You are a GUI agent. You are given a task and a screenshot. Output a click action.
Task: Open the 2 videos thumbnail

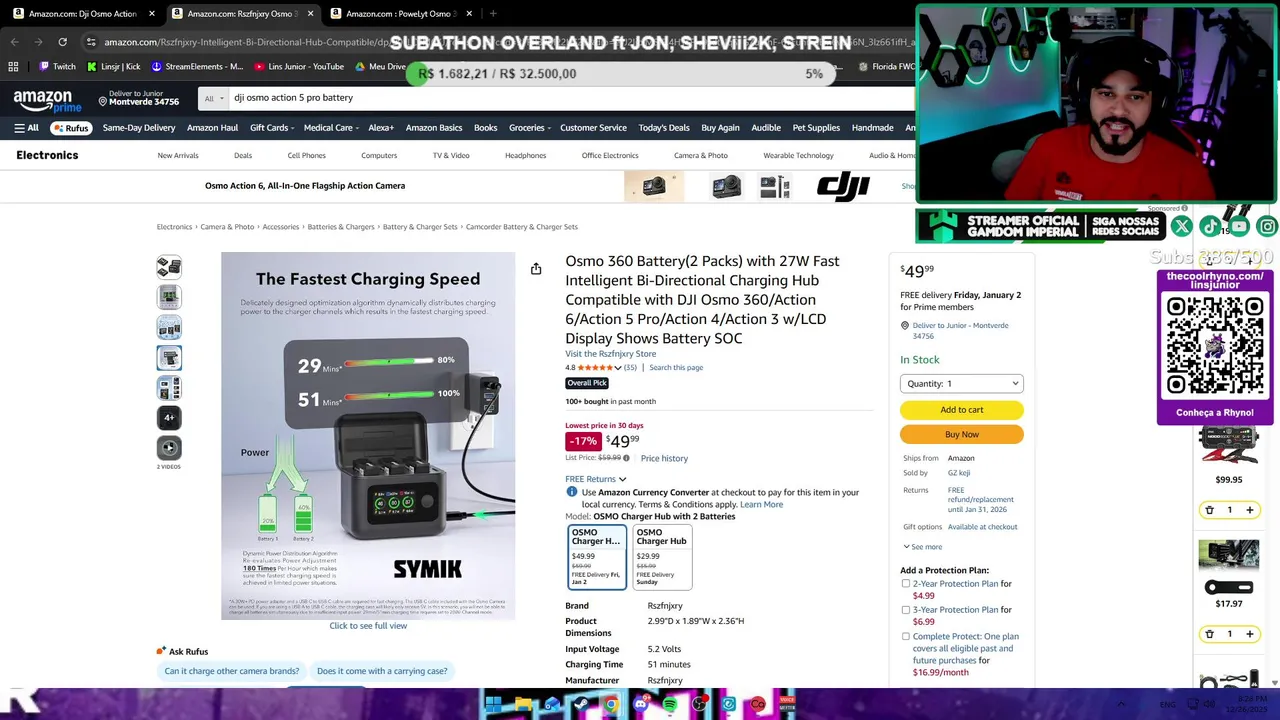click(169, 449)
